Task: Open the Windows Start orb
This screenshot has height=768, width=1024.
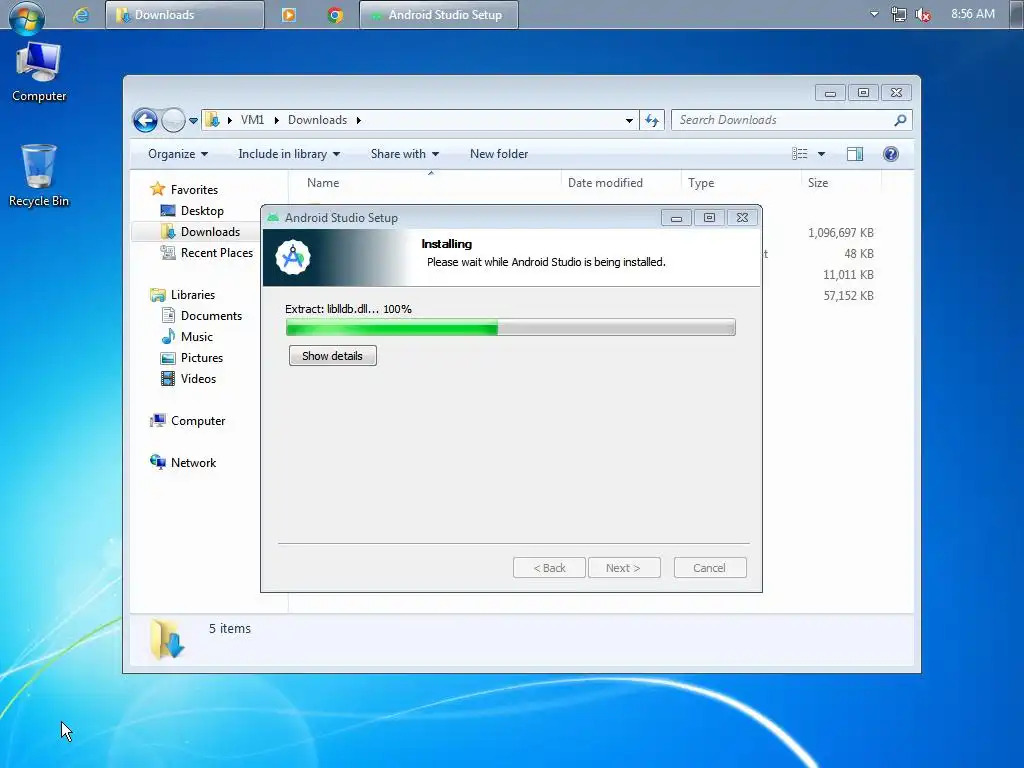Action: 27,16
